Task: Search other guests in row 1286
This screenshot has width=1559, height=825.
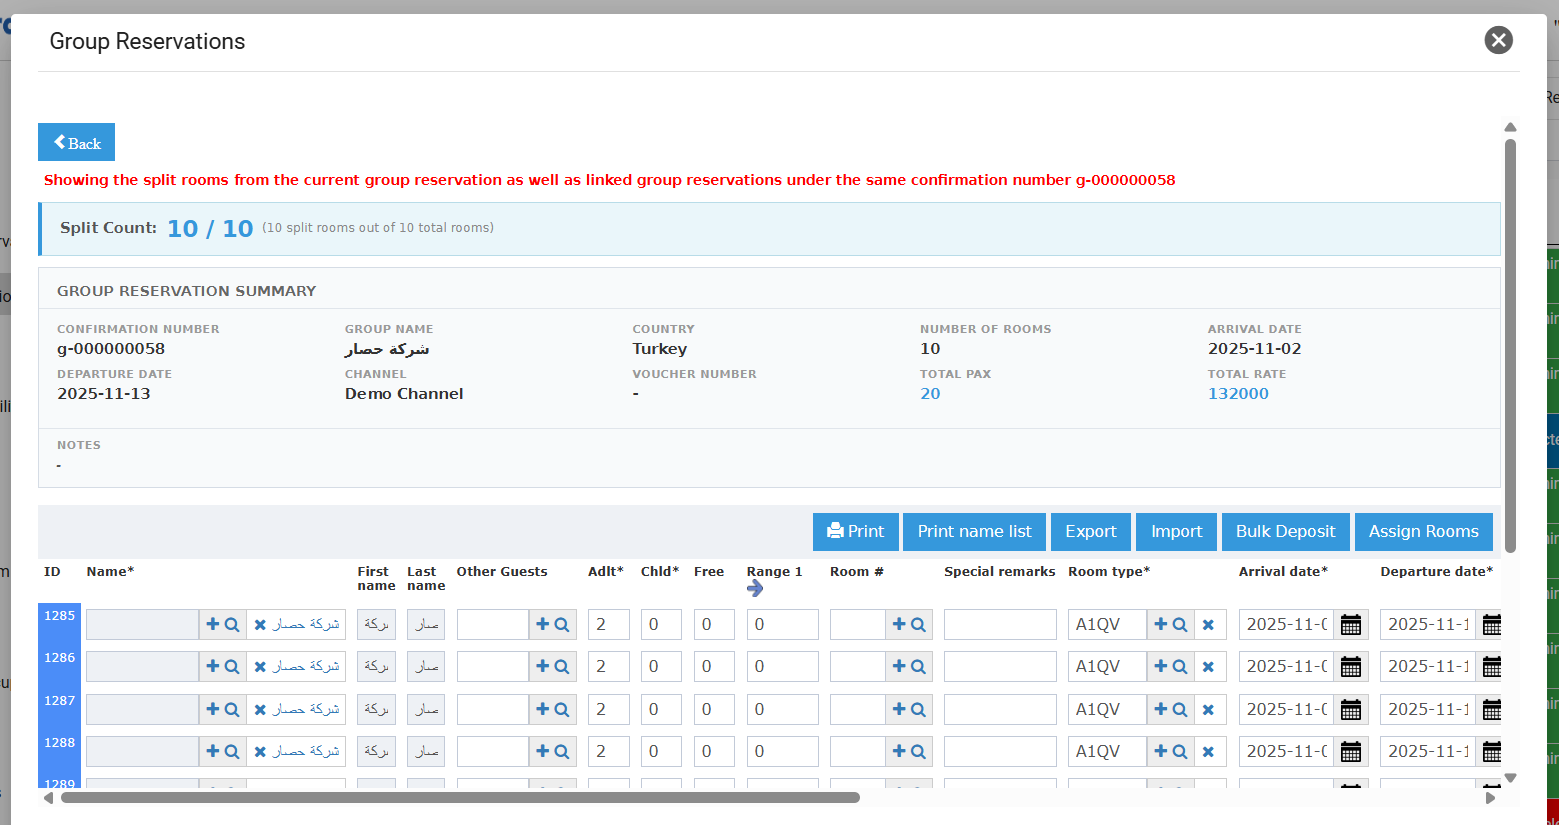Action: [562, 666]
